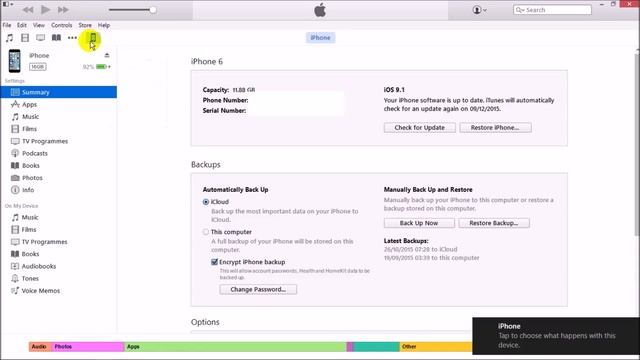Click the Audio storage segment
Viewport: 640px width, 360px height.
coord(40,347)
